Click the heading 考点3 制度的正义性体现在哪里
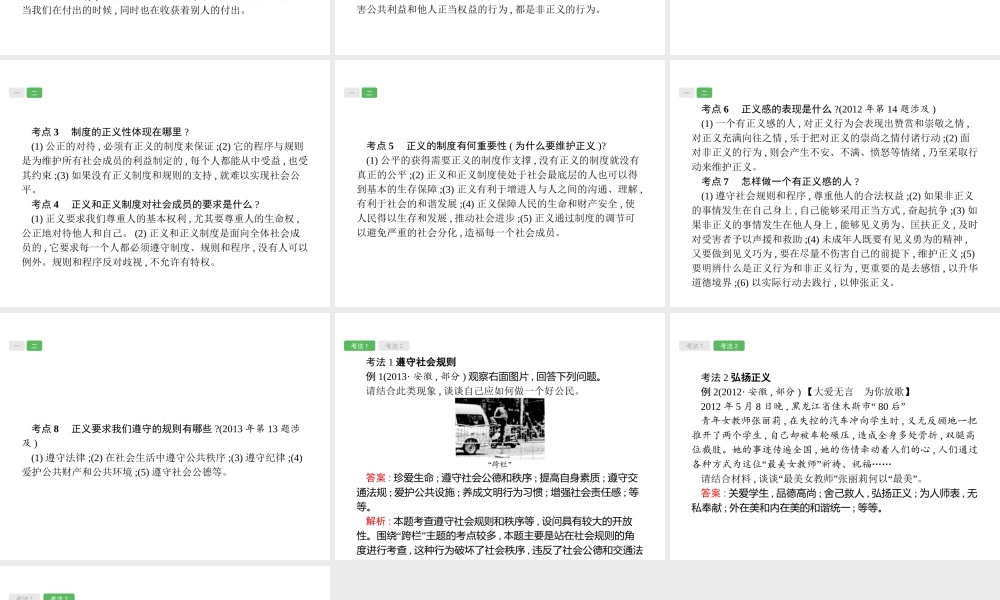This screenshot has width=1000, height=600. [x=110, y=132]
